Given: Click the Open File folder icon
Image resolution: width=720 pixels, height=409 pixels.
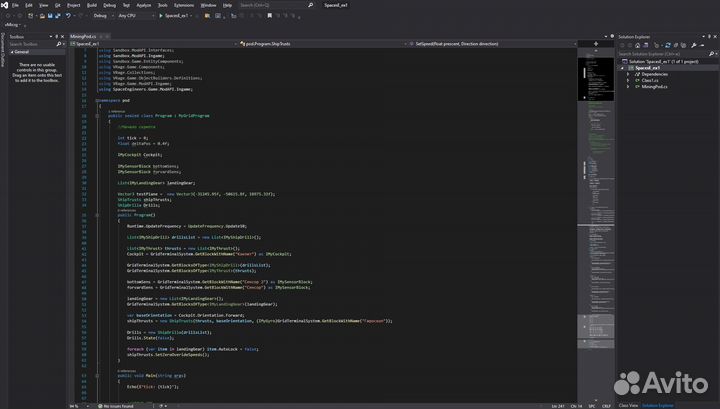Looking at the screenshot, I should pyautogui.click(x=42, y=16).
